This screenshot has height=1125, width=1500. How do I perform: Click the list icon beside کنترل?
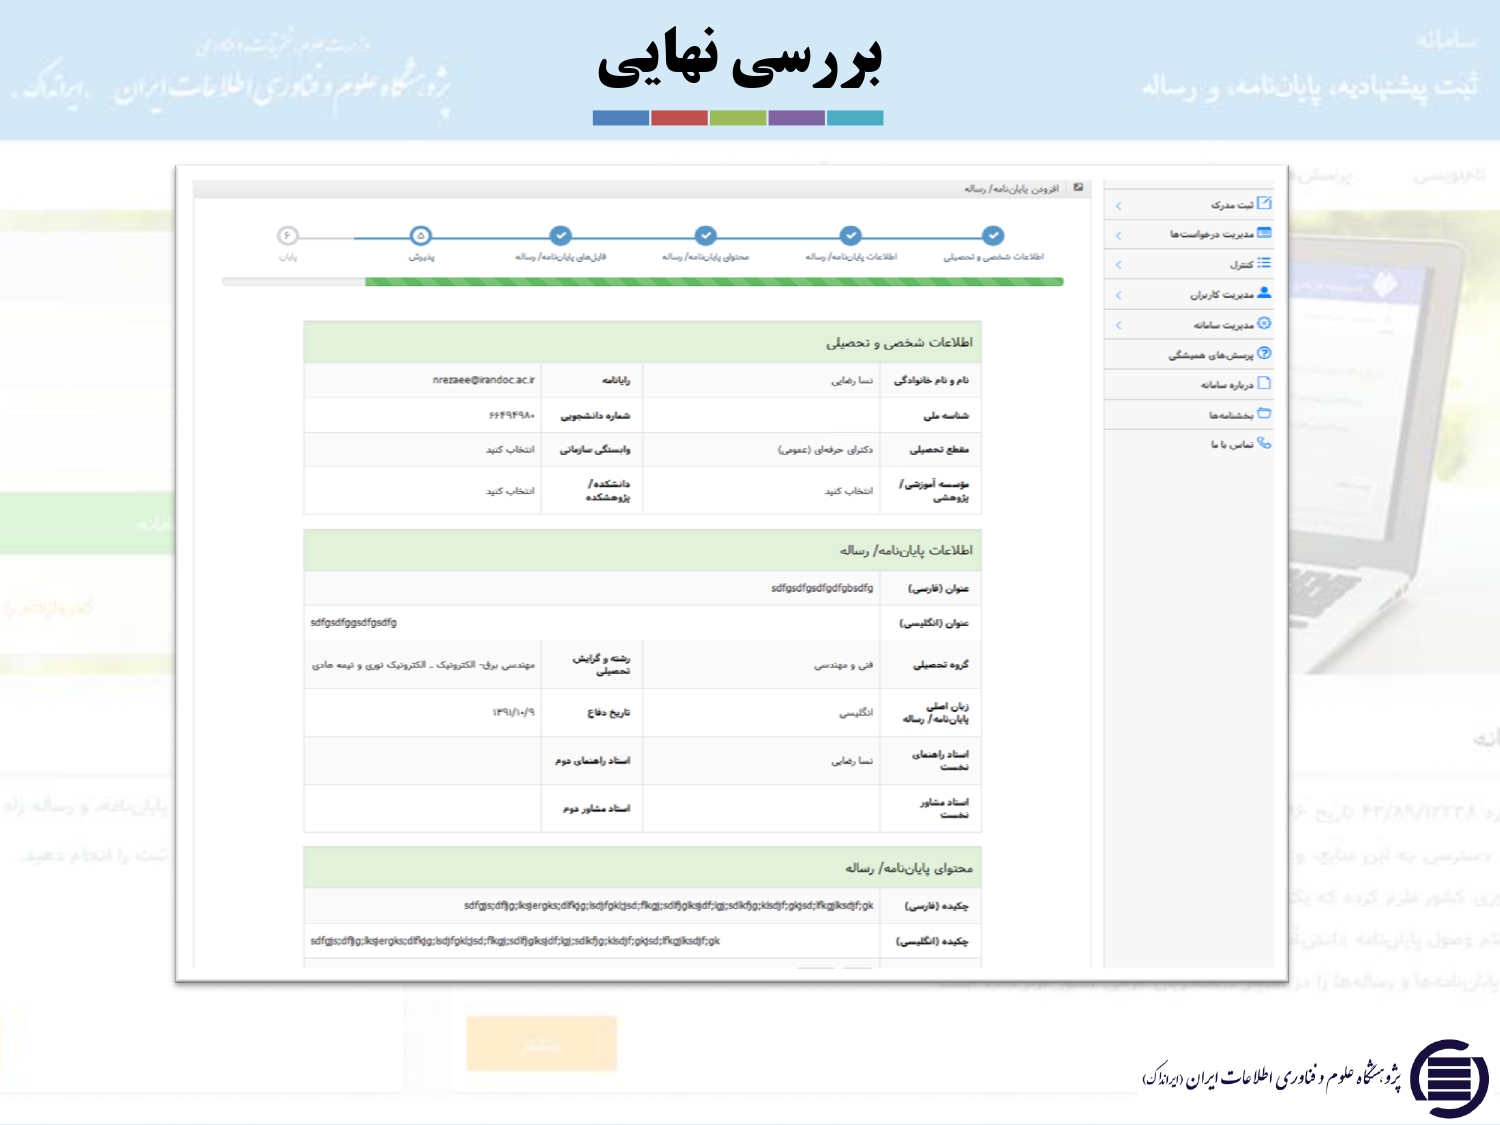click(1264, 263)
